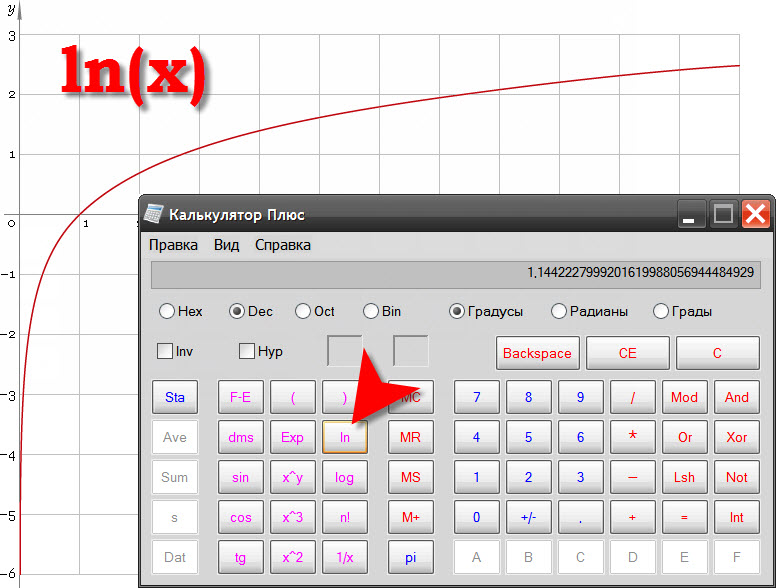Switch angle units to Радианы

coord(560,311)
